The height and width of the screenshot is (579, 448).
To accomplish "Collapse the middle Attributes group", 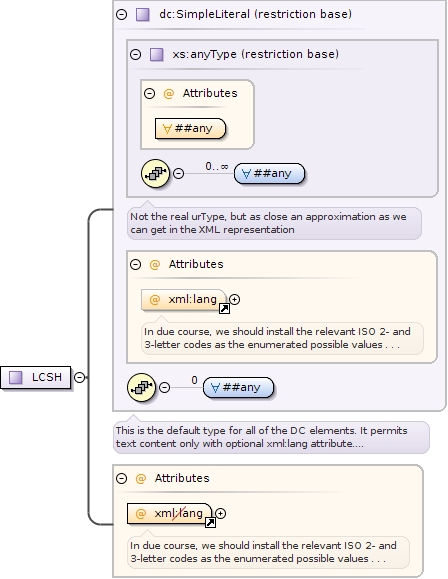I will coord(136,264).
